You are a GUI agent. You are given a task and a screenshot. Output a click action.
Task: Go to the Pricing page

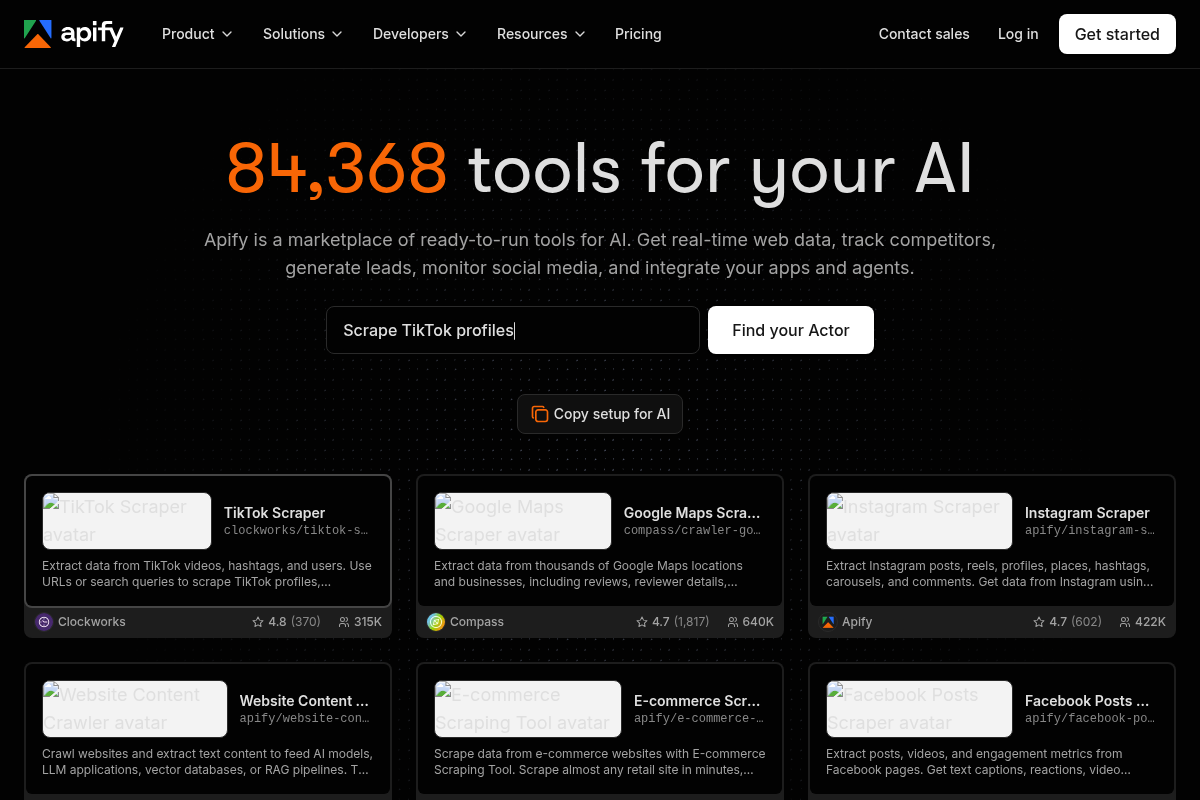(638, 34)
